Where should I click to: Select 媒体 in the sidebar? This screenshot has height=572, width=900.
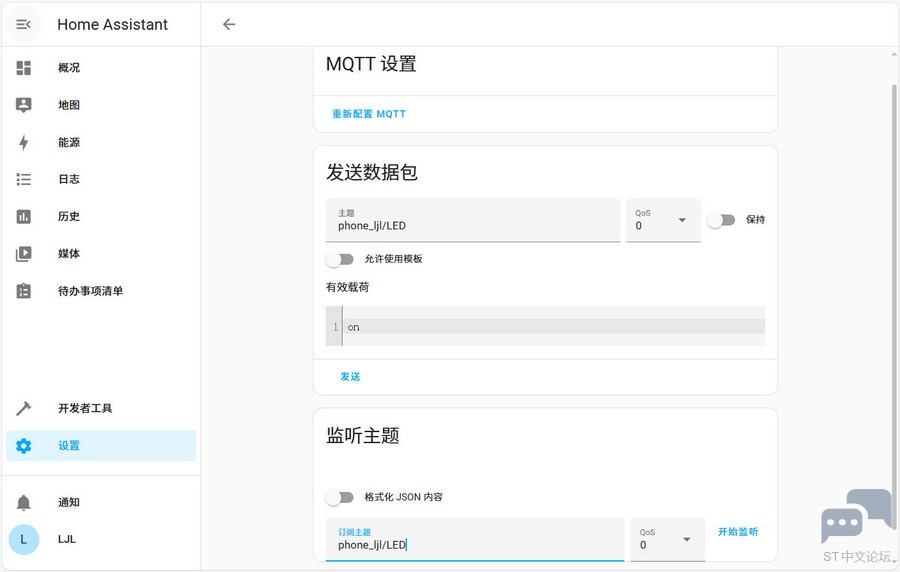69,254
